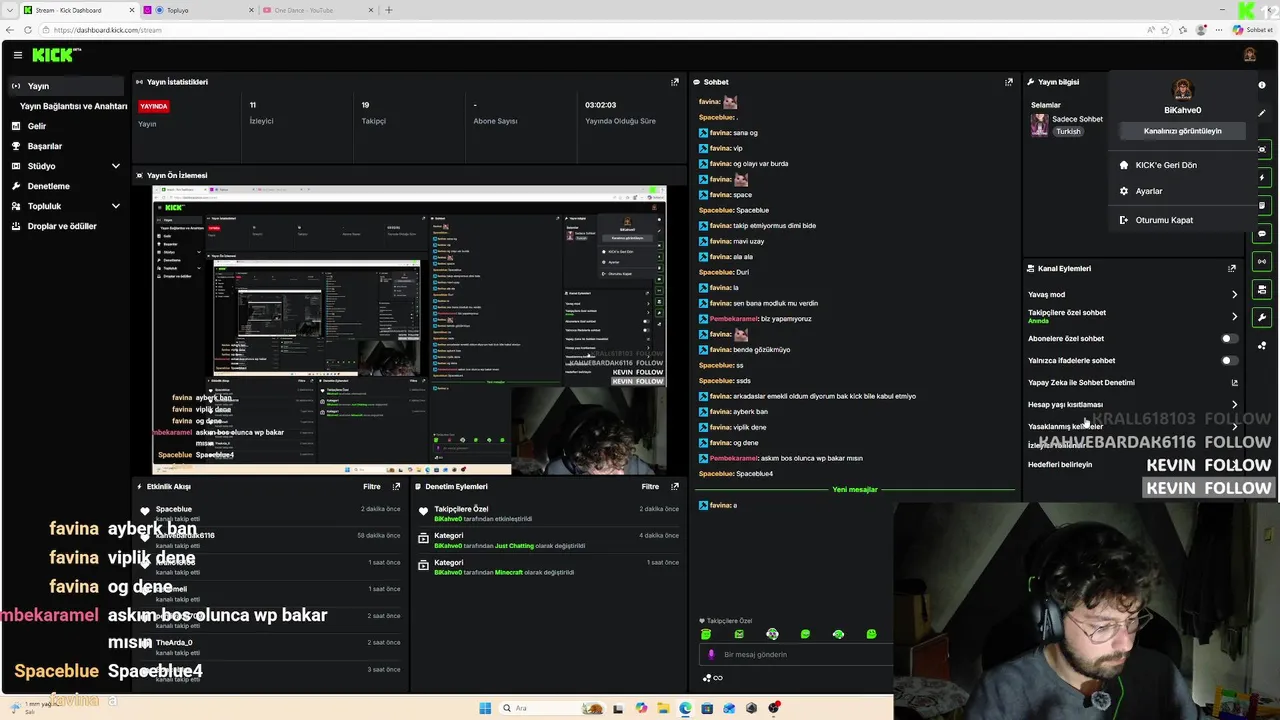This screenshot has height=720, width=1280.
Task: Open a new browser tab with plus button
Action: pyautogui.click(x=389, y=10)
